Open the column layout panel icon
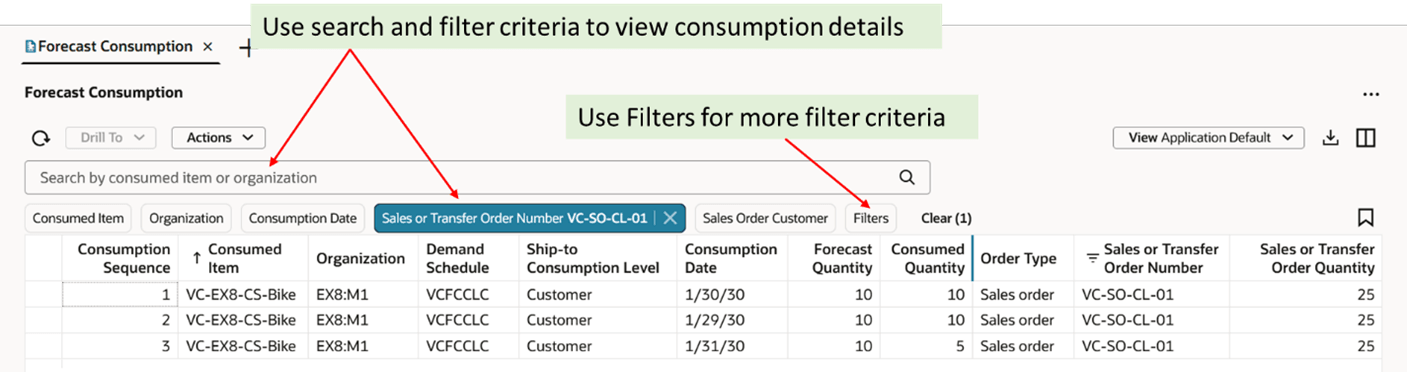 (x=1366, y=138)
